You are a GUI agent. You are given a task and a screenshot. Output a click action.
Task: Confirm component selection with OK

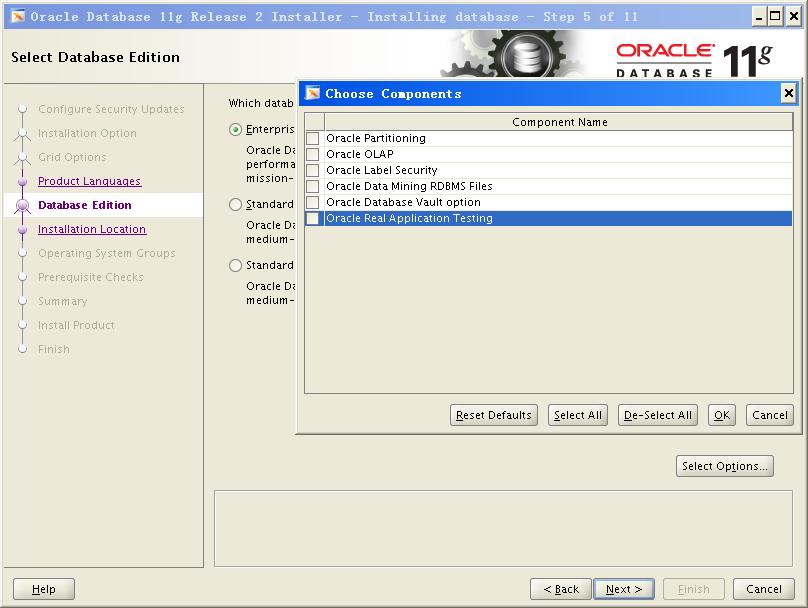(722, 415)
